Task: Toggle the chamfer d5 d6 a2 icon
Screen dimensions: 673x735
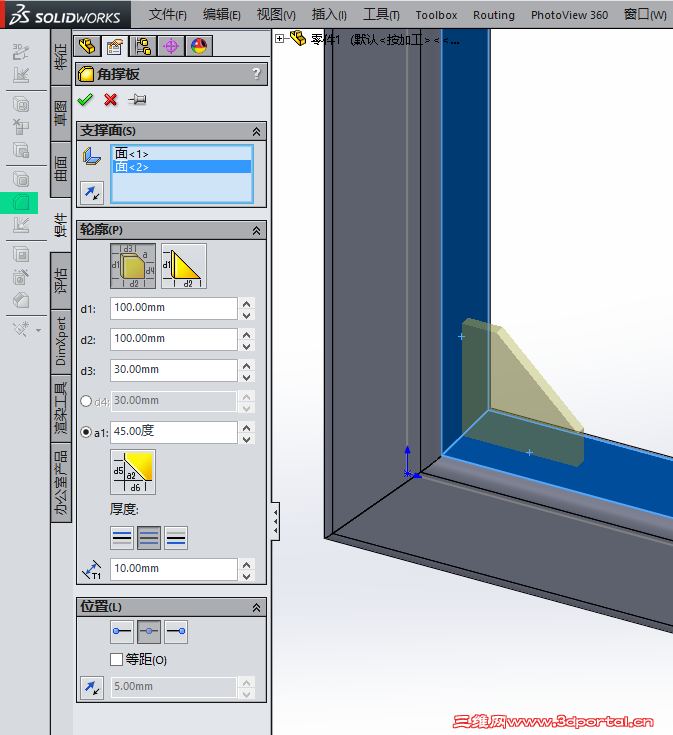Action: [133, 472]
